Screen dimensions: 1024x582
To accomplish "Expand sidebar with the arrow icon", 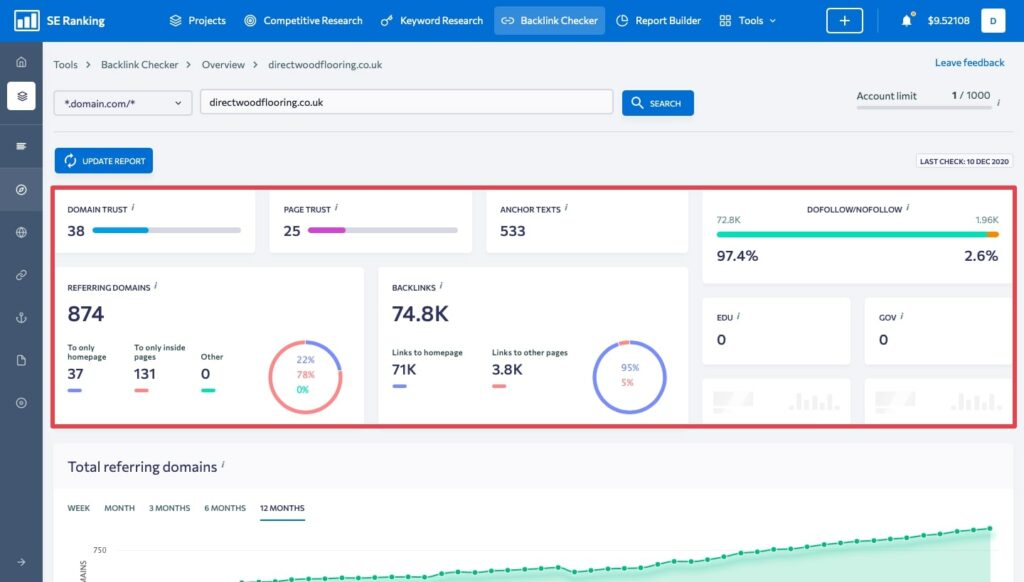I will (x=22, y=562).
